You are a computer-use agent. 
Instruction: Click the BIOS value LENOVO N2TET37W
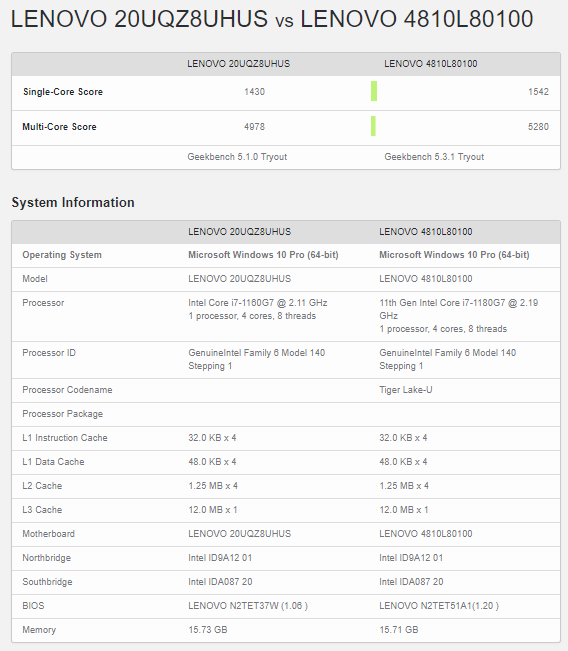[248, 606]
